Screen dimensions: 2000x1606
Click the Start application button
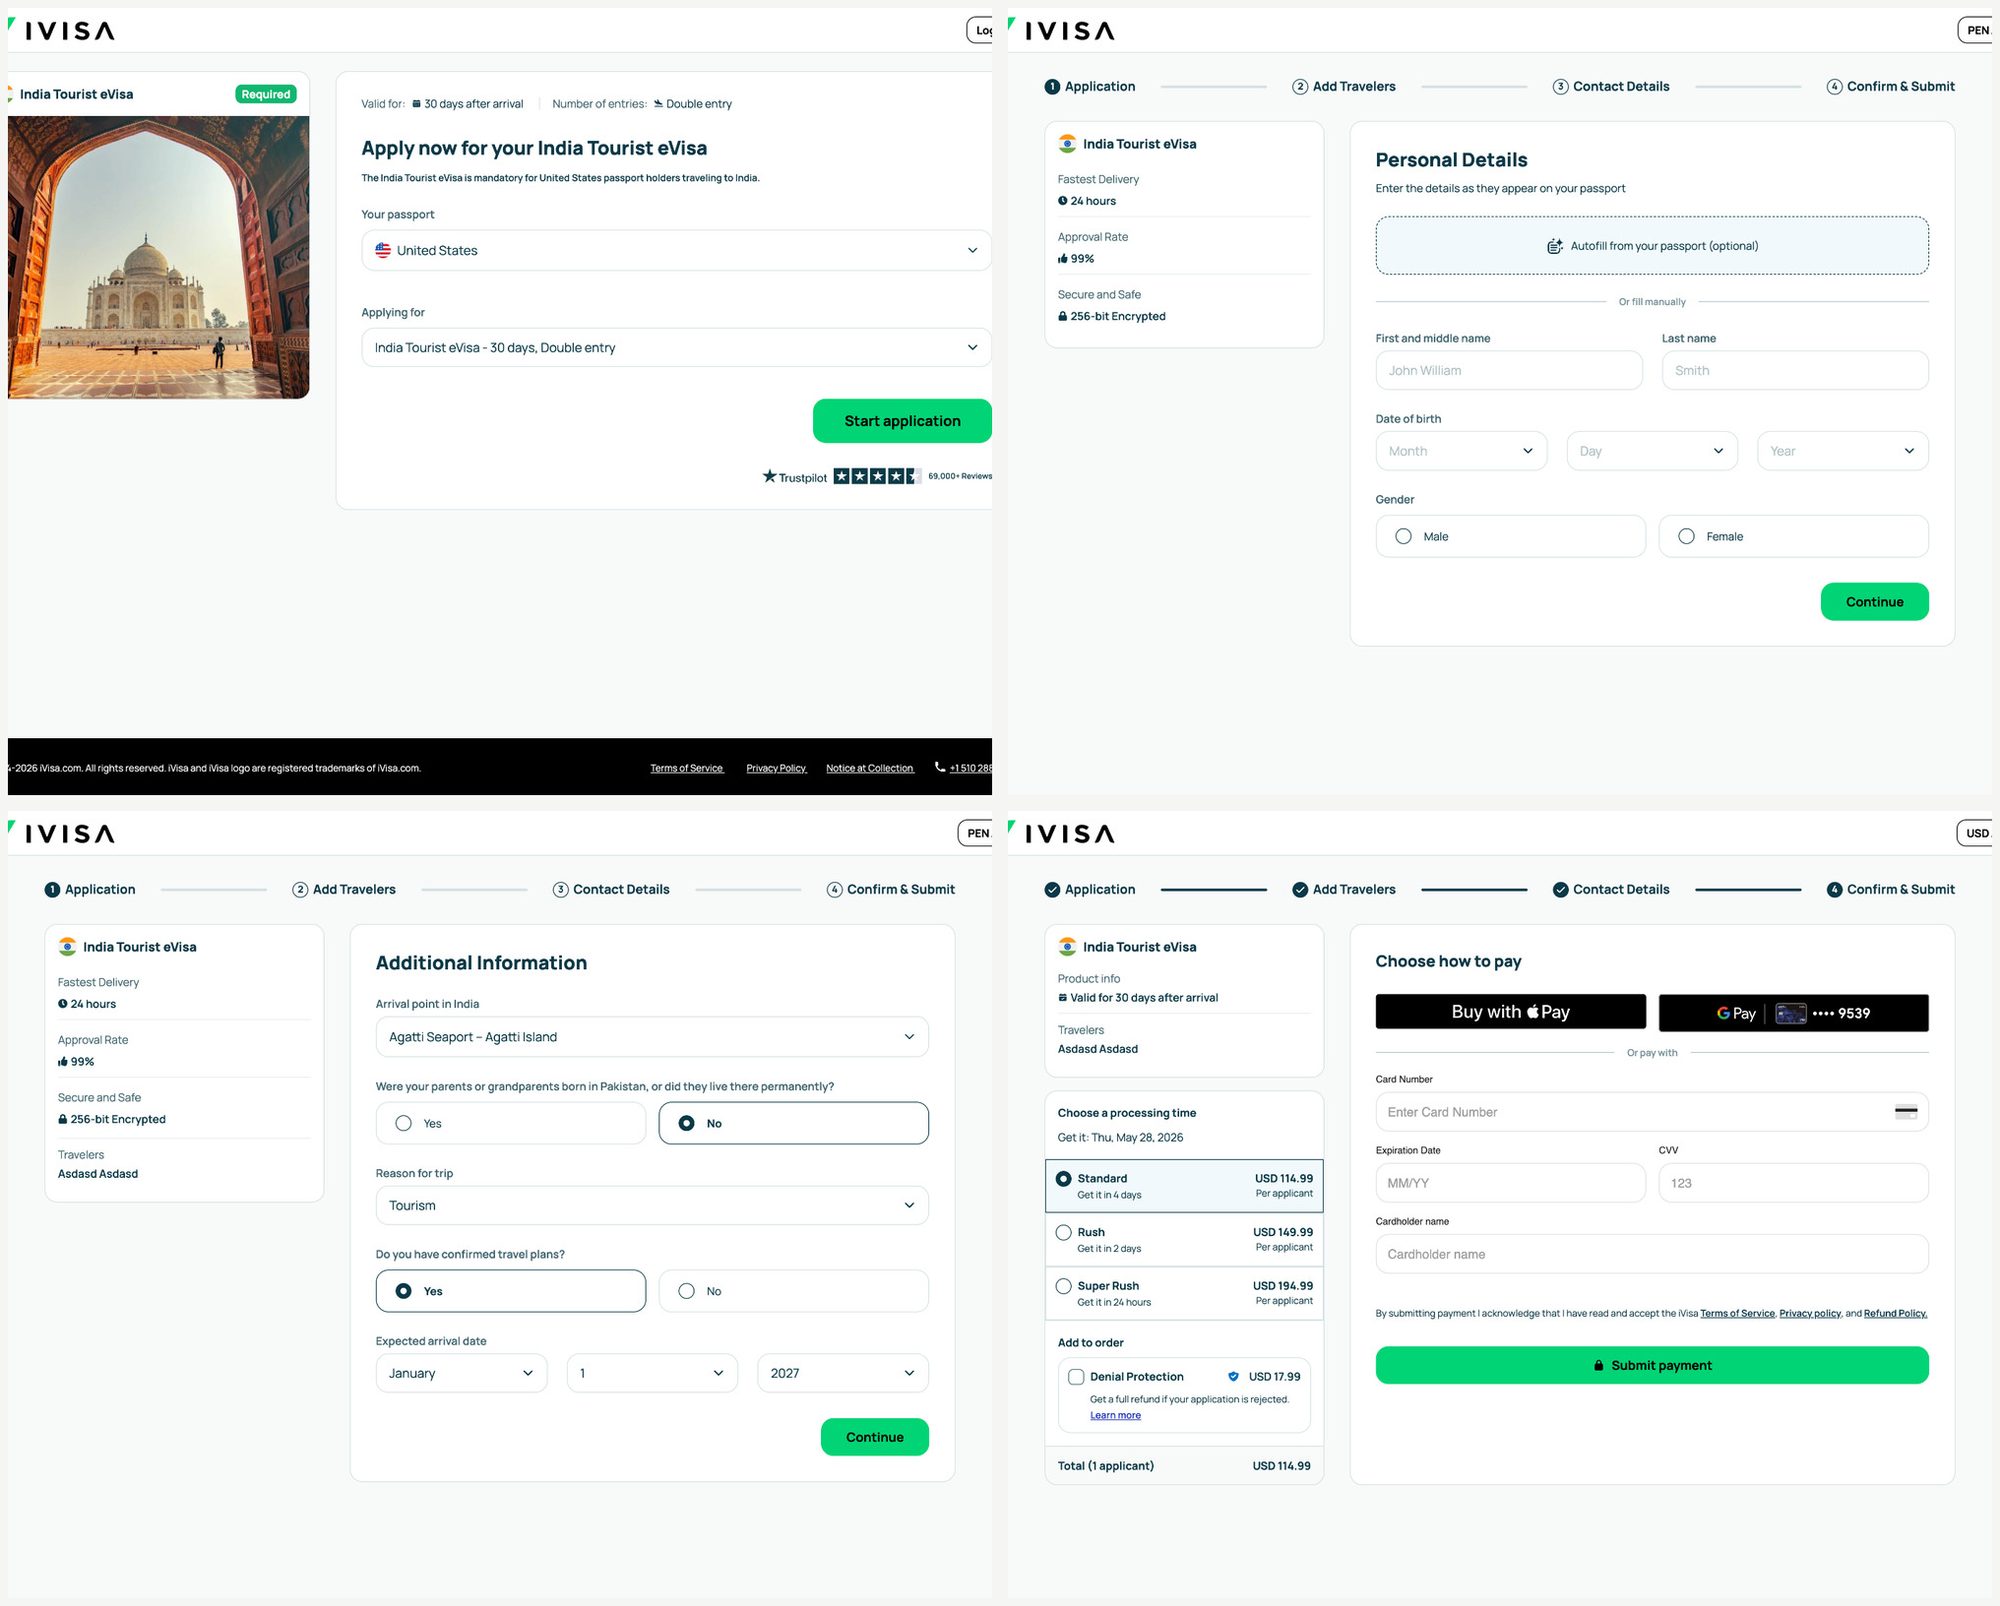coord(902,421)
